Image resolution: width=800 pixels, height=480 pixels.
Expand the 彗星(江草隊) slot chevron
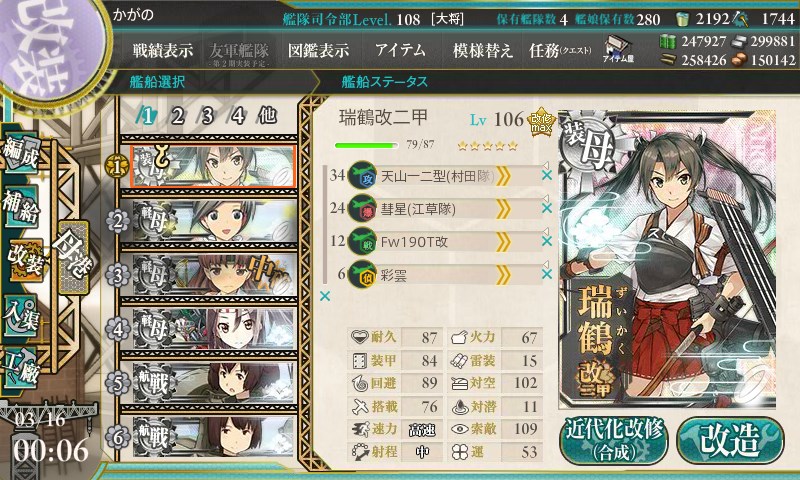(x=503, y=209)
